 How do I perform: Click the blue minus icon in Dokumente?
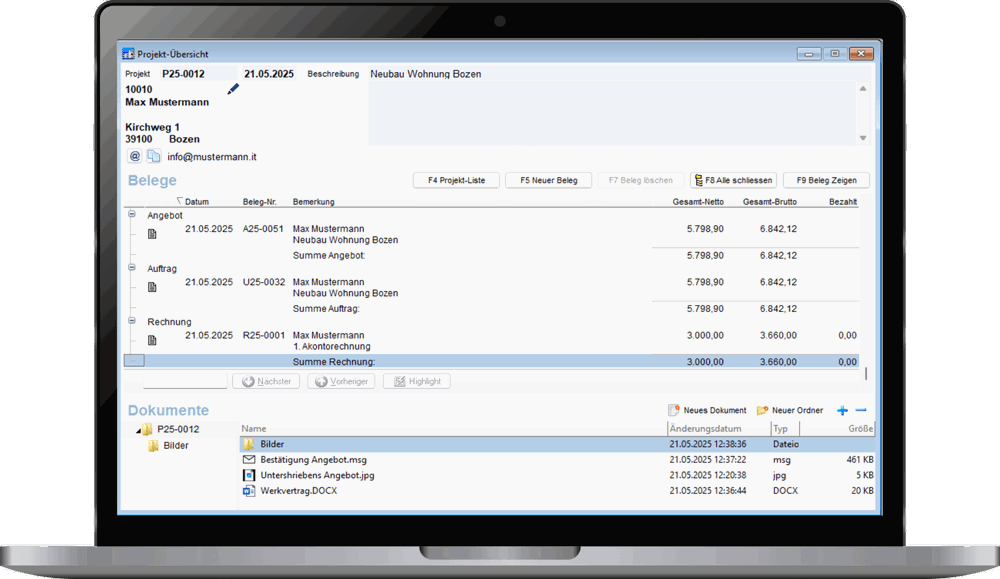[x=861, y=410]
